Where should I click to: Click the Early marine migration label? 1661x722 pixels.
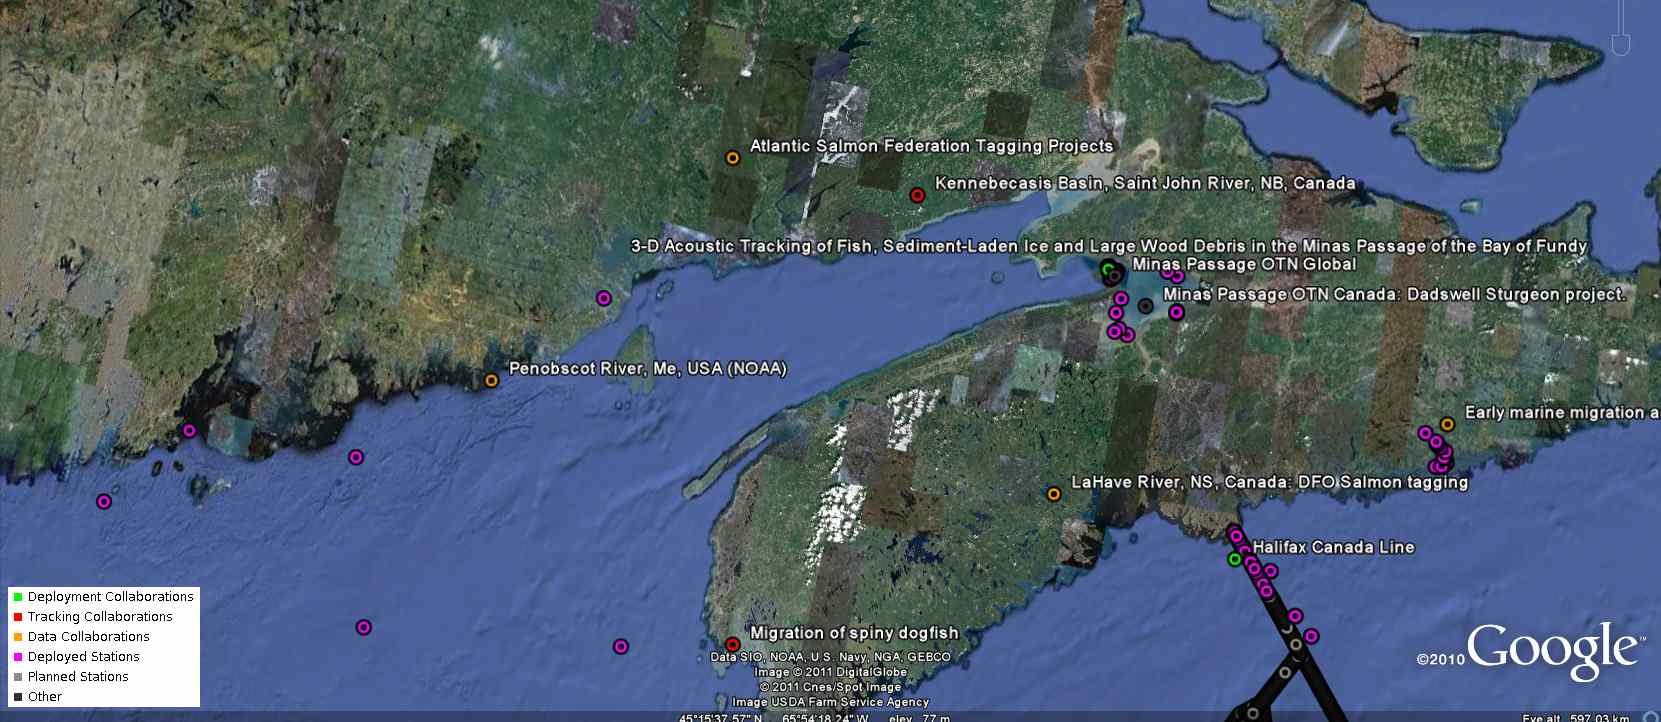(1561, 412)
